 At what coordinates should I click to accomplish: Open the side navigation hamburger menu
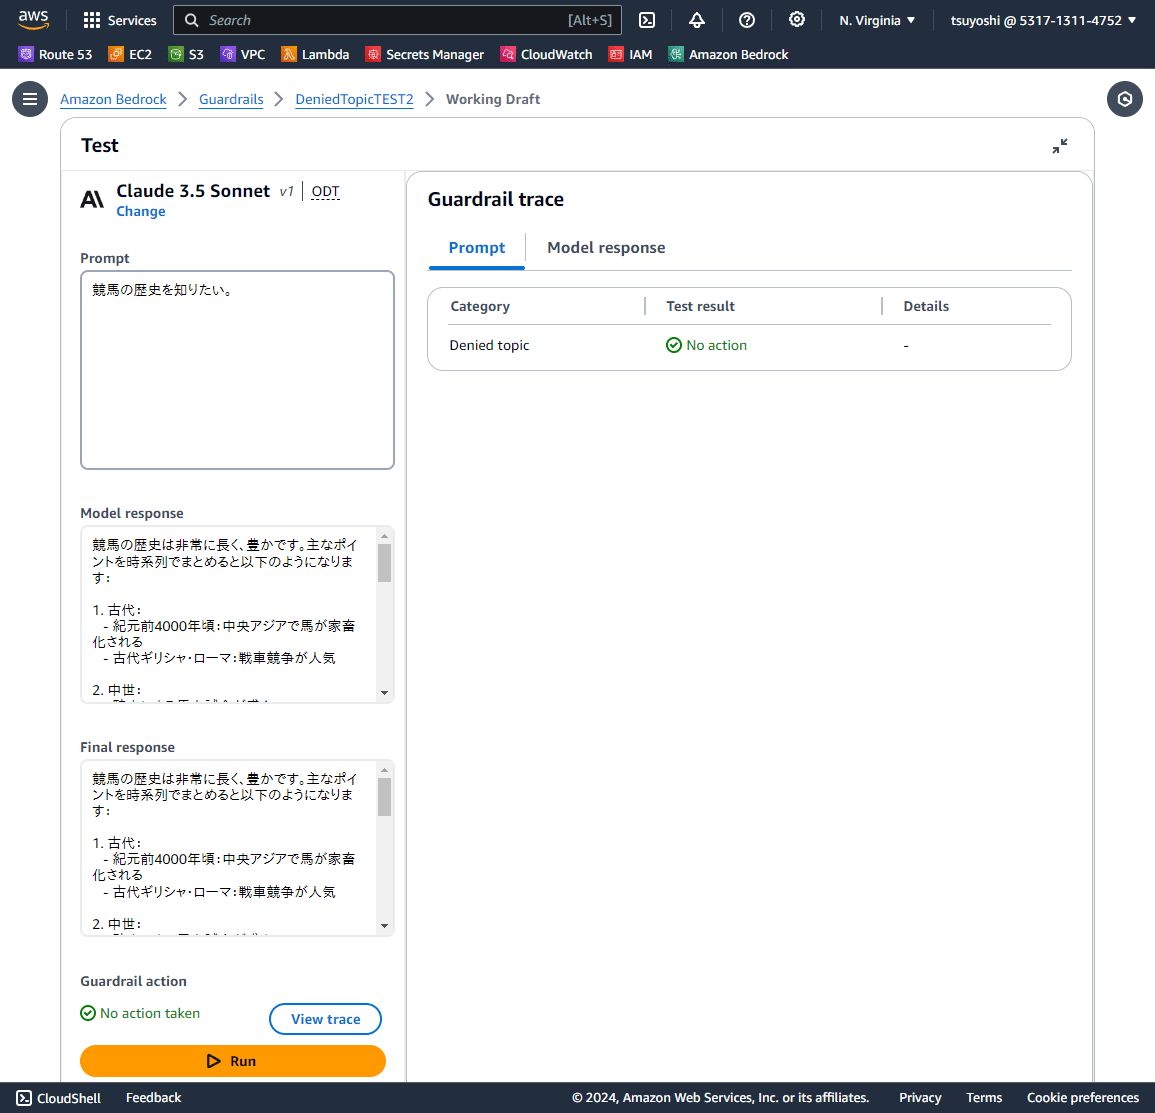(30, 99)
